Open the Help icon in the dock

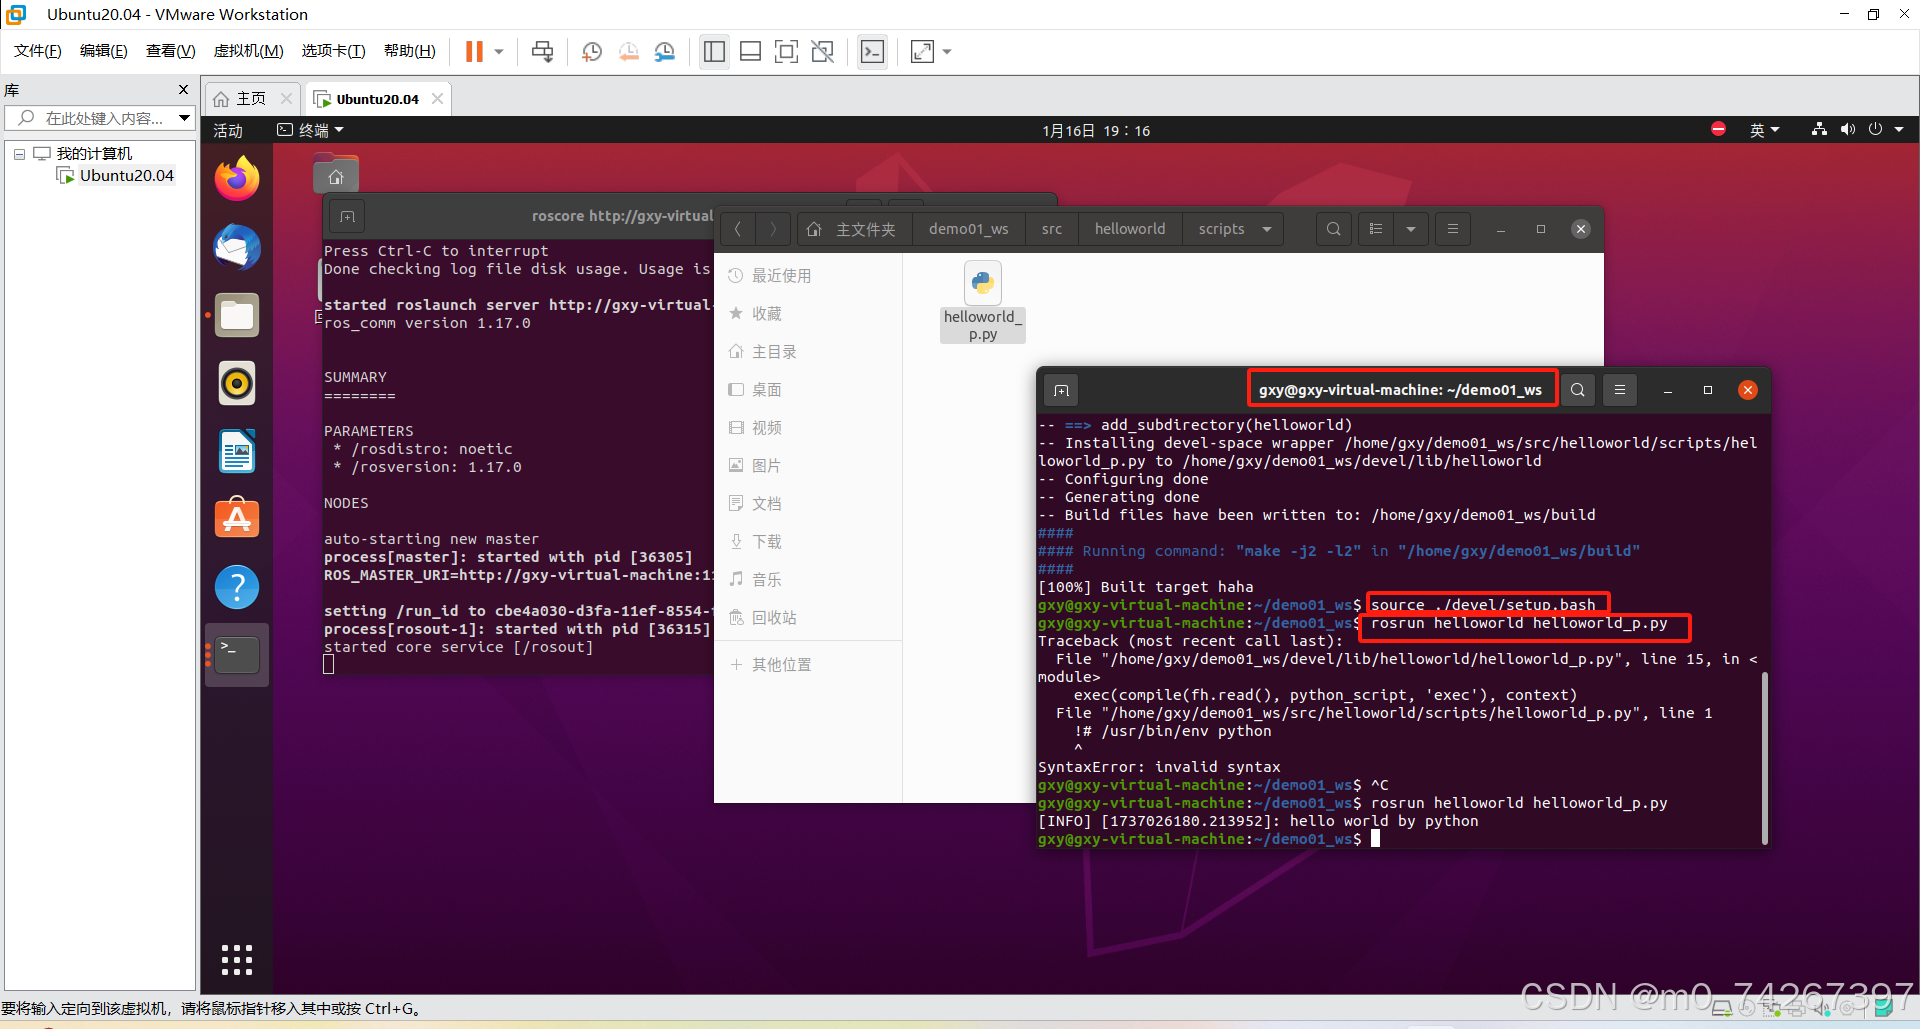(237, 587)
